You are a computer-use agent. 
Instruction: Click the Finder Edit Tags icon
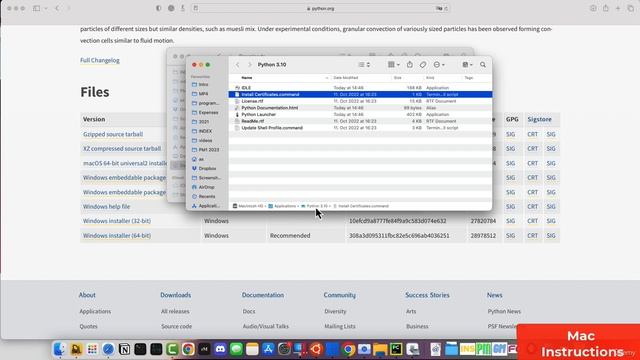[x=423, y=65]
